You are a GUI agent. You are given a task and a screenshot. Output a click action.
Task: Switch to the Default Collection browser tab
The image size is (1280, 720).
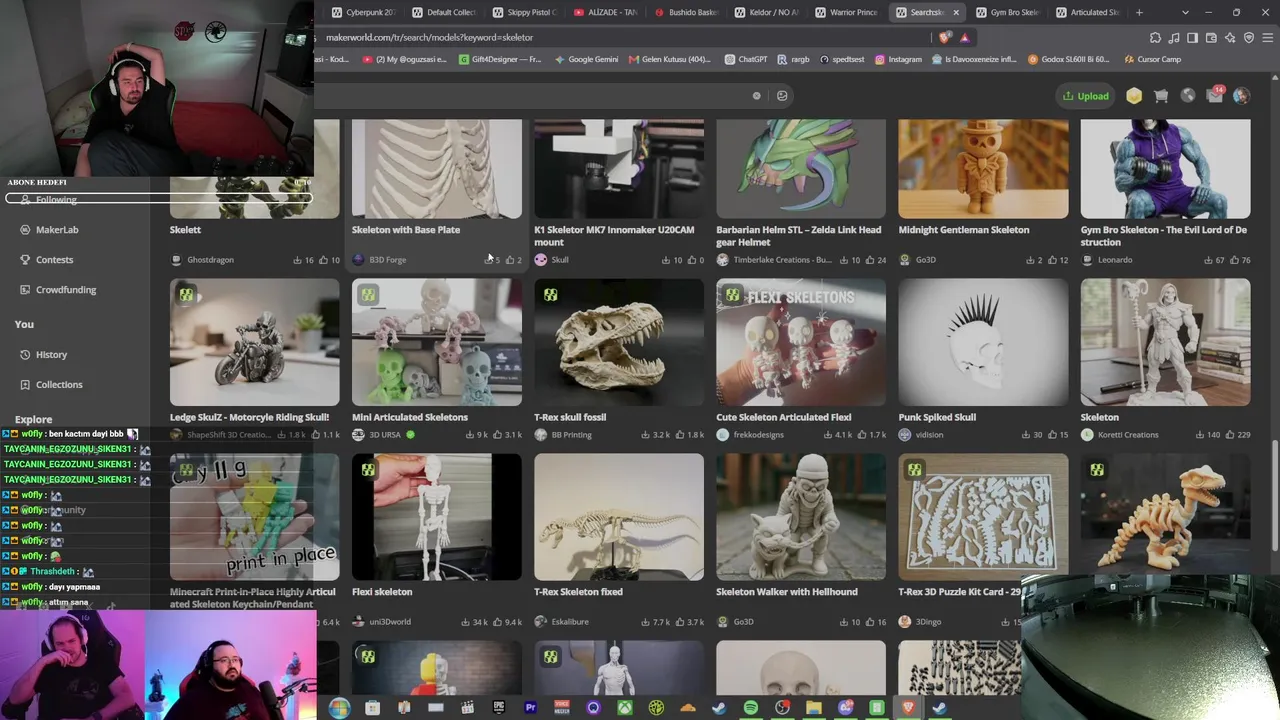(444, 13)
